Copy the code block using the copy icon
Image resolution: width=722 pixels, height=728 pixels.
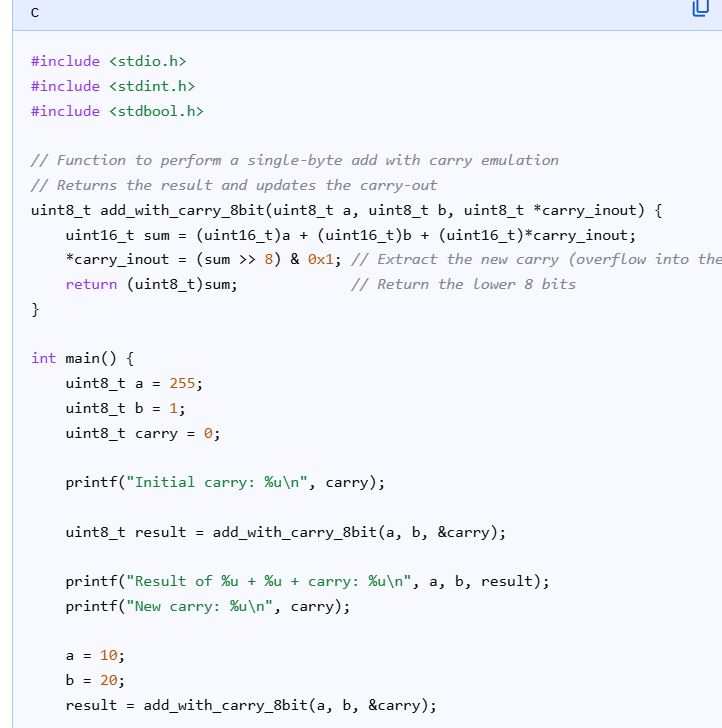point(701,10)
